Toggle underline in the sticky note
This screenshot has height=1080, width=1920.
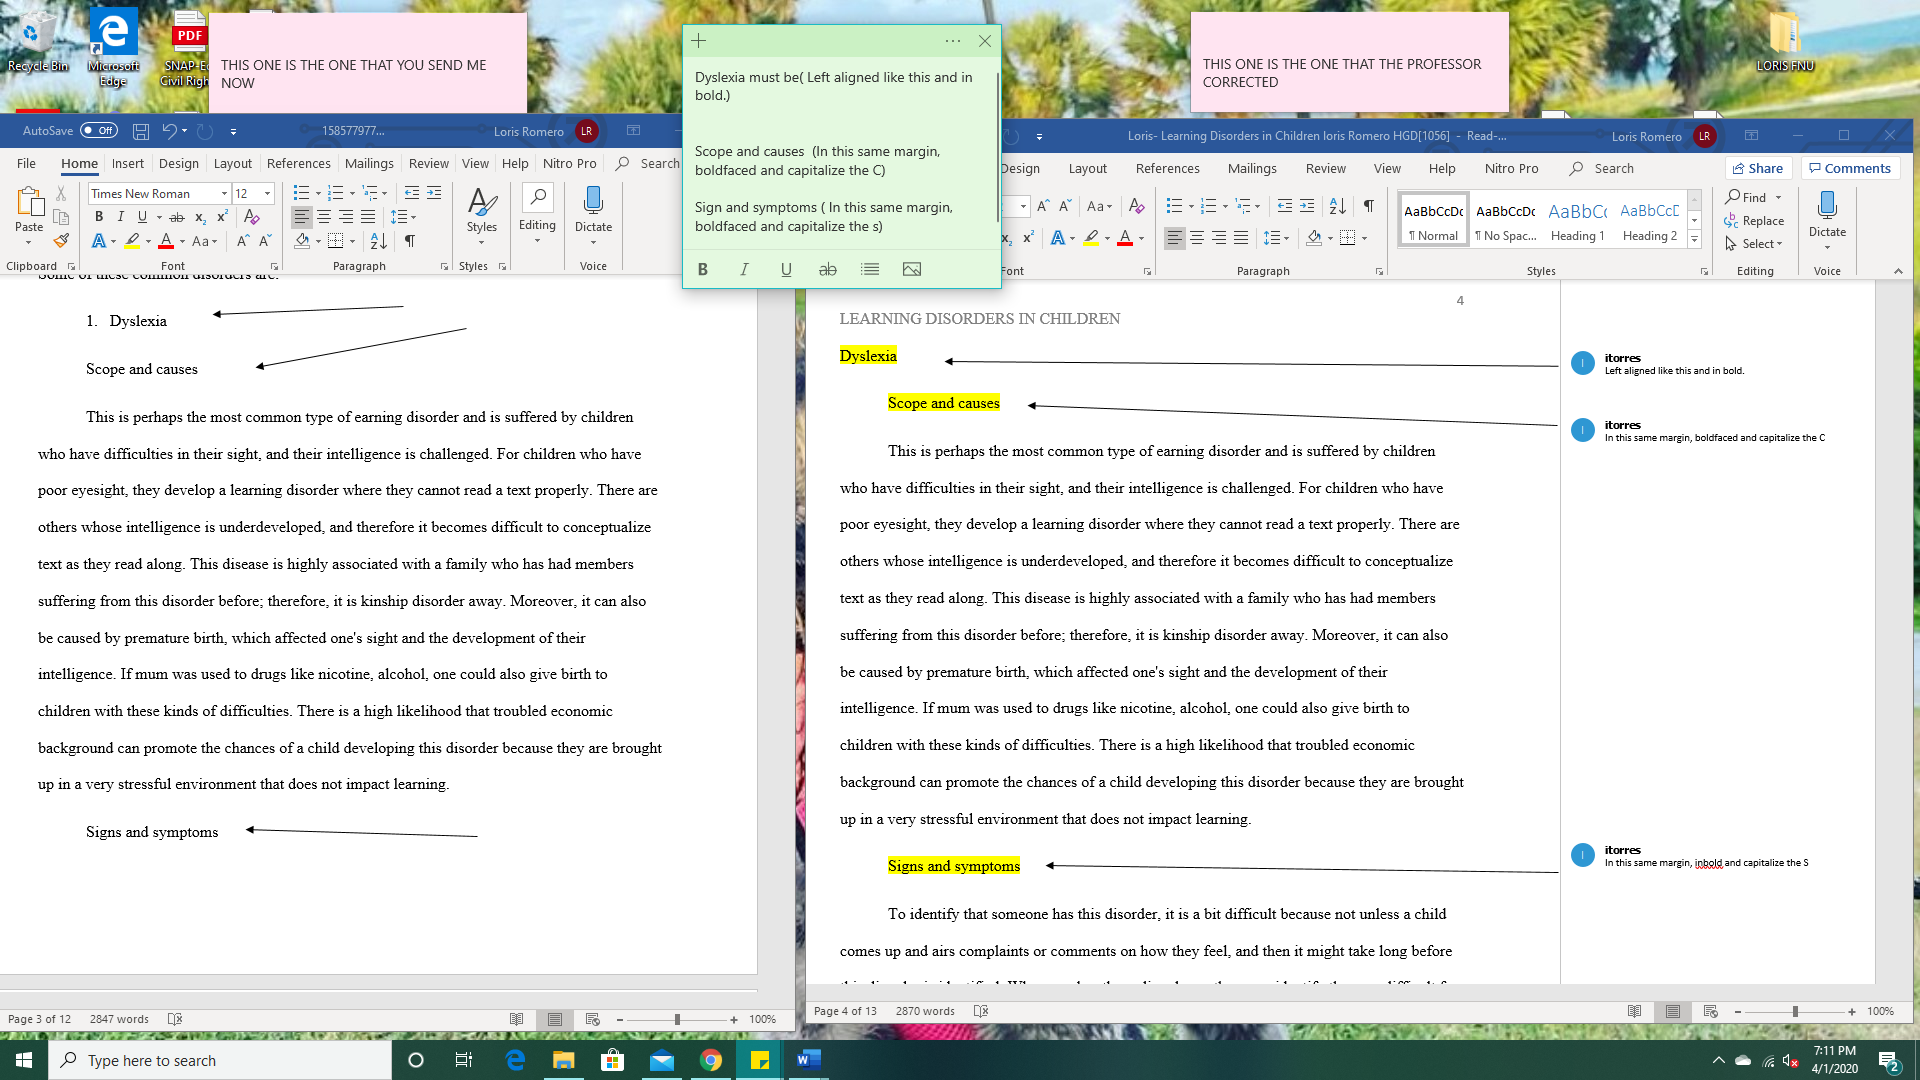click(786, 269)
